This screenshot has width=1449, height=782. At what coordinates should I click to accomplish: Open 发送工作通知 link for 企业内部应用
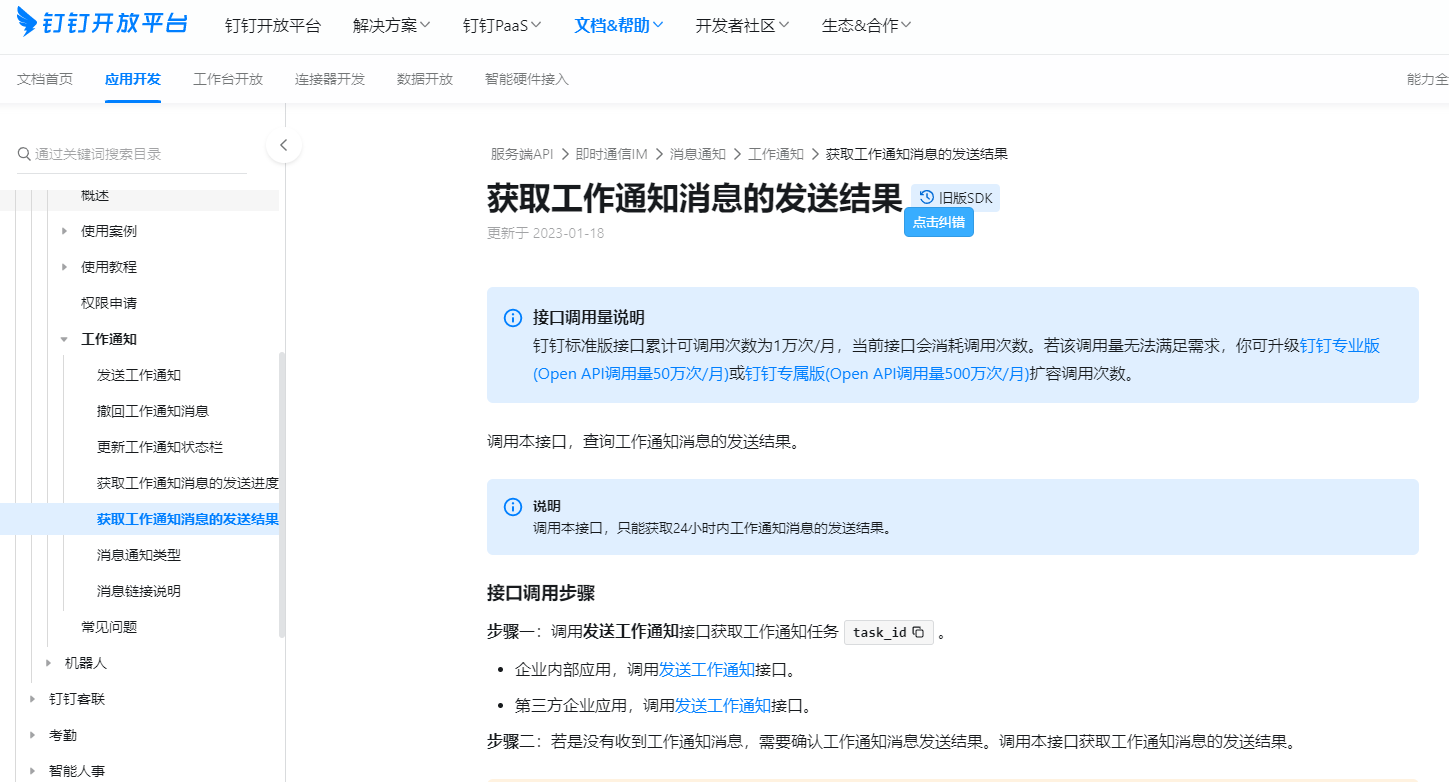[706, 670]
